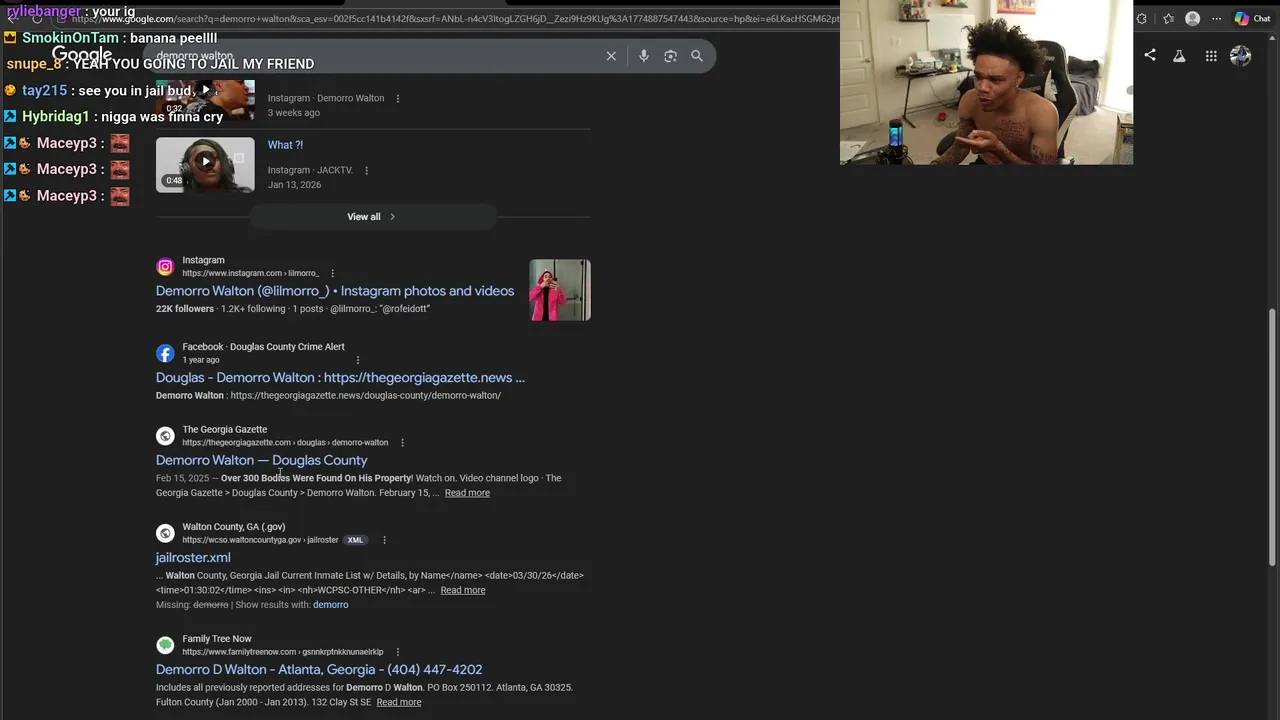Open Douglas - Demorro Walton Facebook link
The height and width of the screenshot is (720, 1280).
click(340, 378)
